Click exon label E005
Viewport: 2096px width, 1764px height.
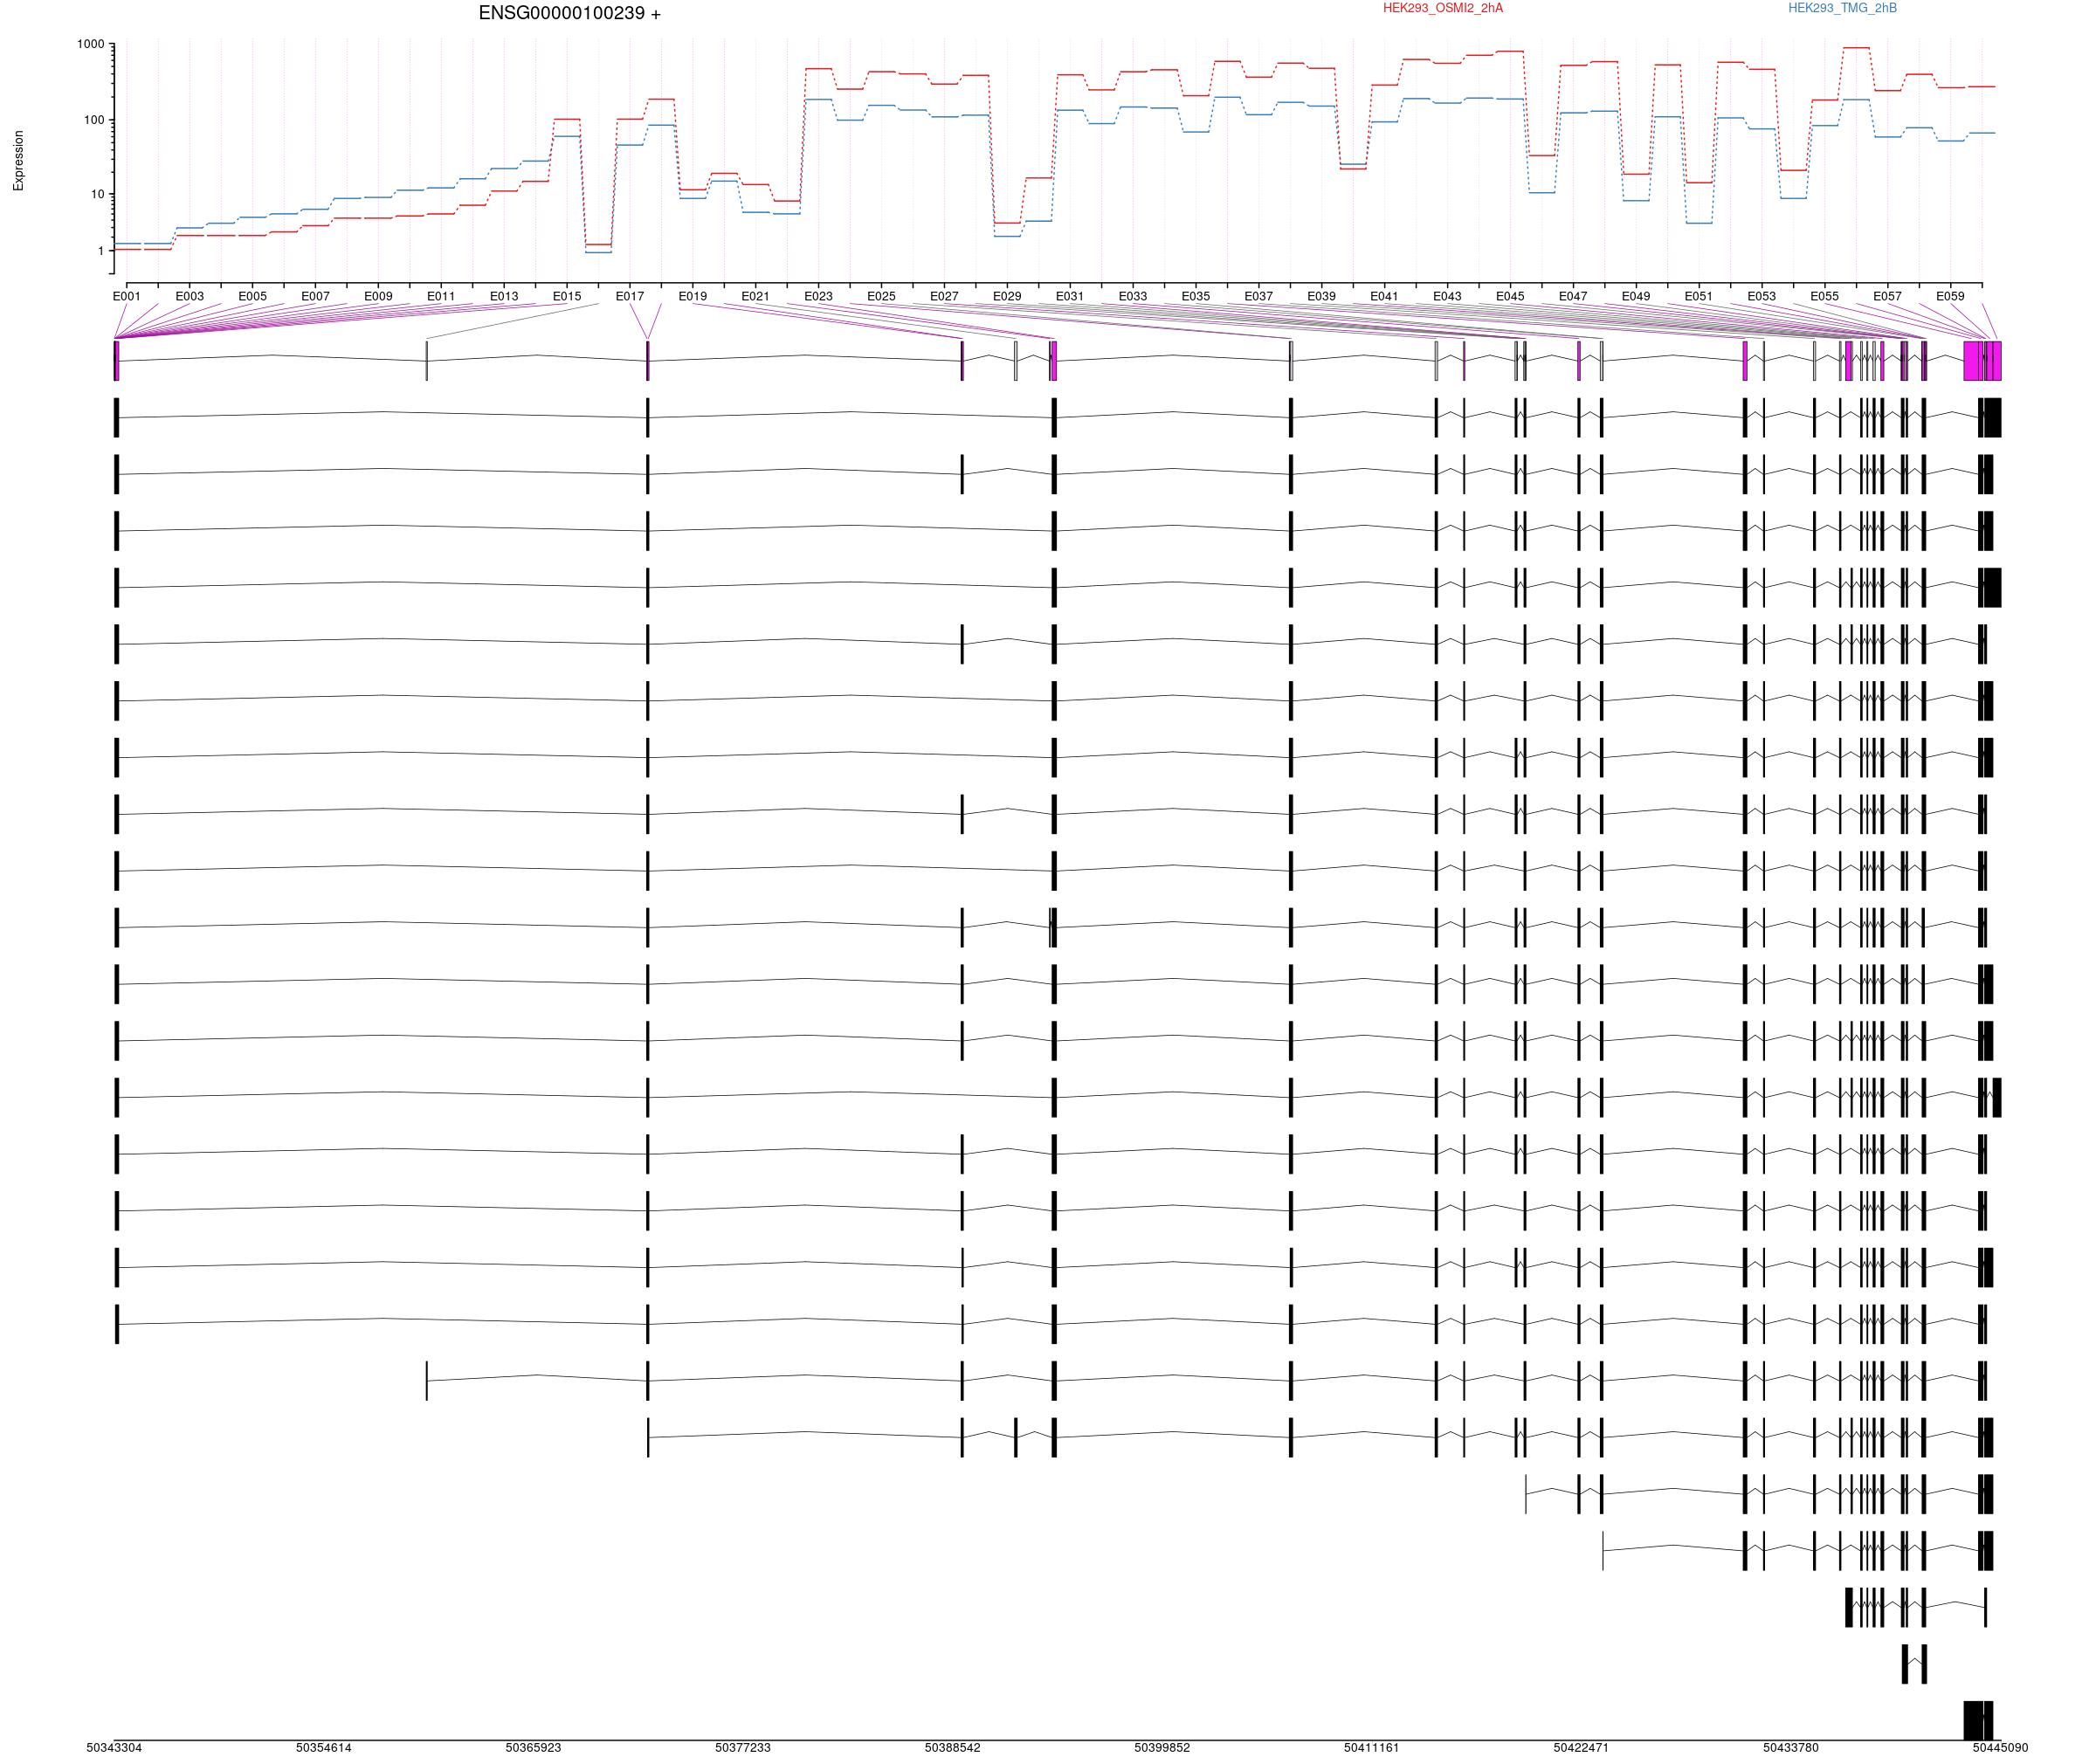click(253, 296)
